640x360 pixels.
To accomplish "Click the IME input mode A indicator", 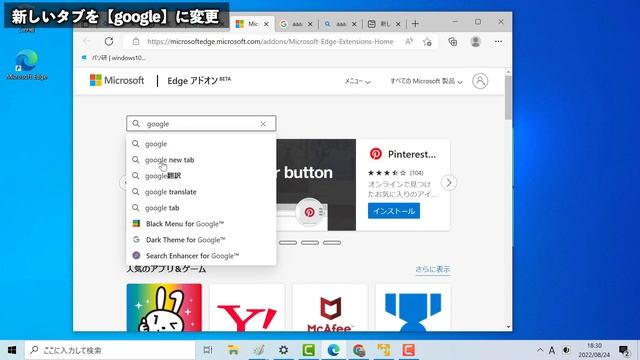I will click(x=552, y=350).
